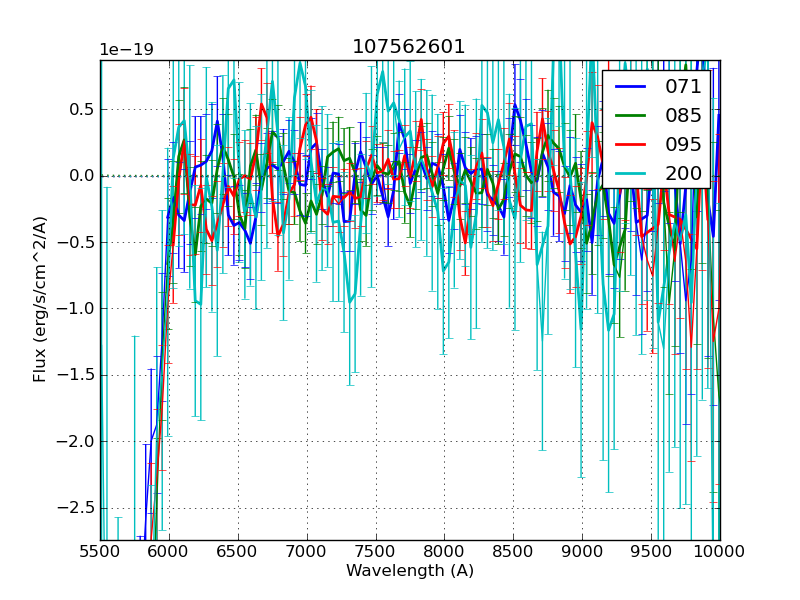Select the 095 legend label
The image size is (800, 600).
point(683,144)
